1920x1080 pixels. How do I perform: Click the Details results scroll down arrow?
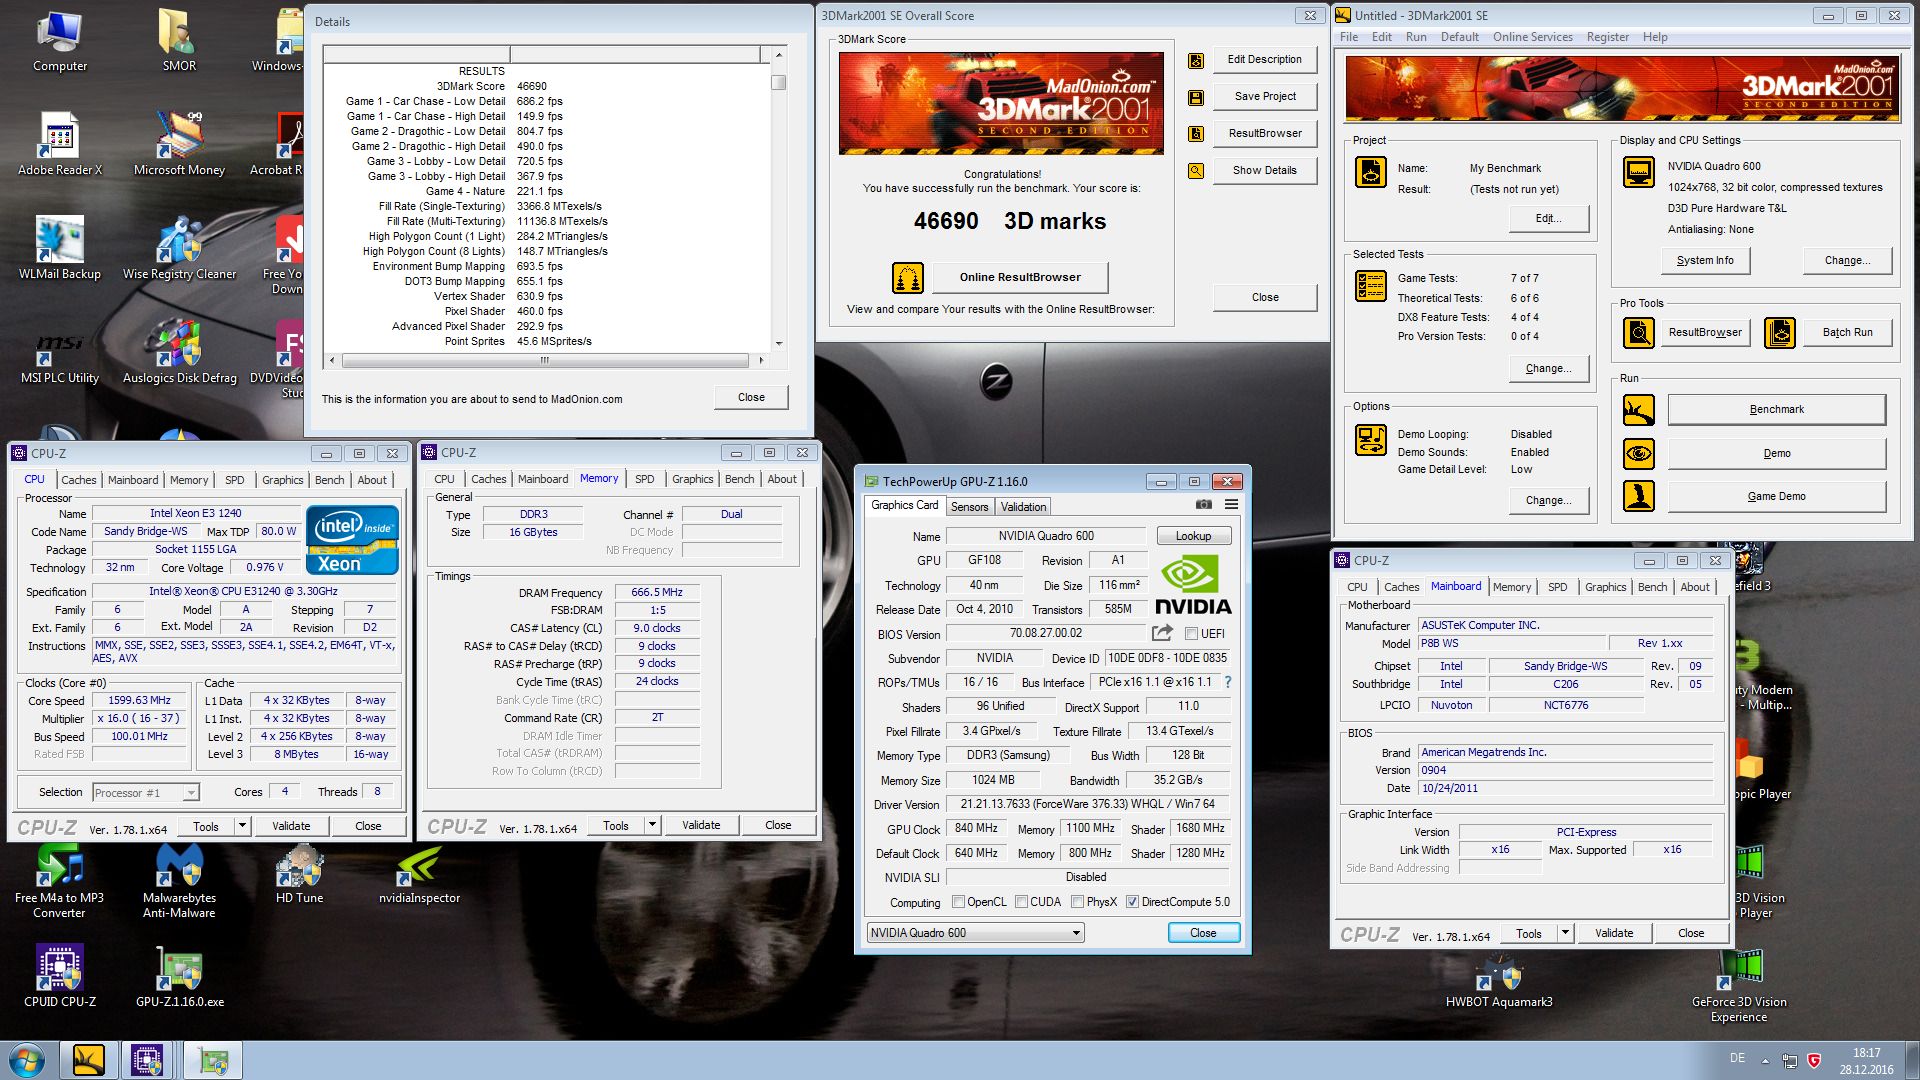pos(778,344)
